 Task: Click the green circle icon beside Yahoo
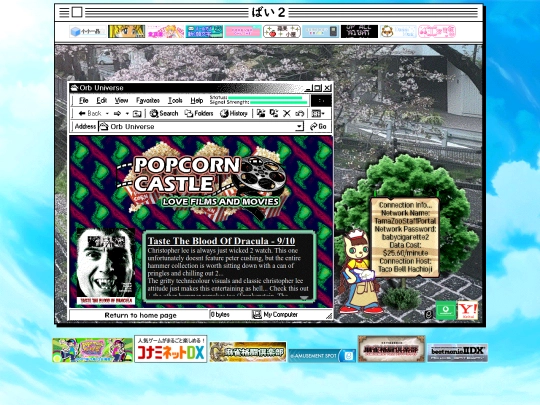(446, 310)
